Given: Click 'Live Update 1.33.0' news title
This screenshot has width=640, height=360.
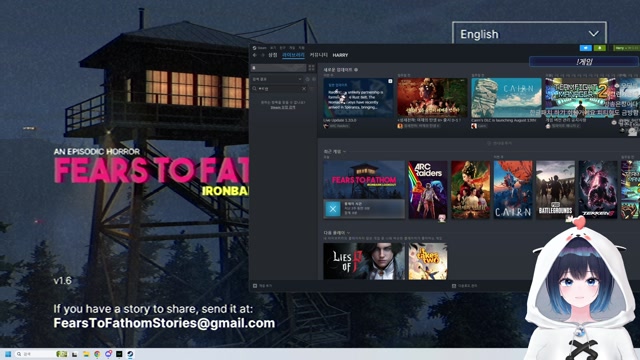Looking at the screenshot, I should click(340, 120).
